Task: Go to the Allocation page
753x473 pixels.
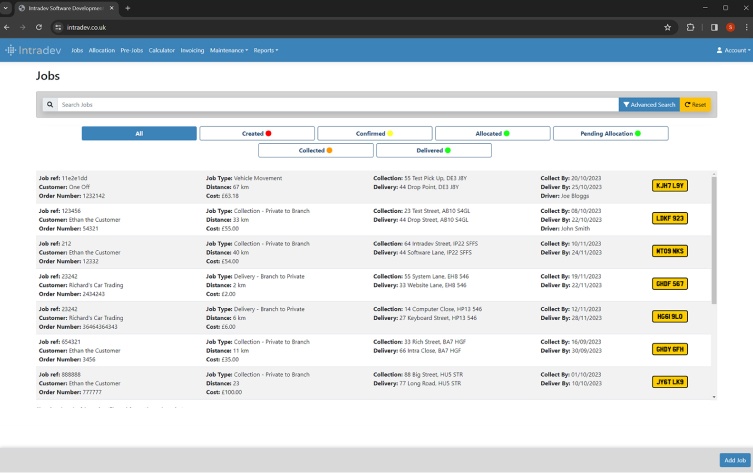Action: click(x=102, y=50)
